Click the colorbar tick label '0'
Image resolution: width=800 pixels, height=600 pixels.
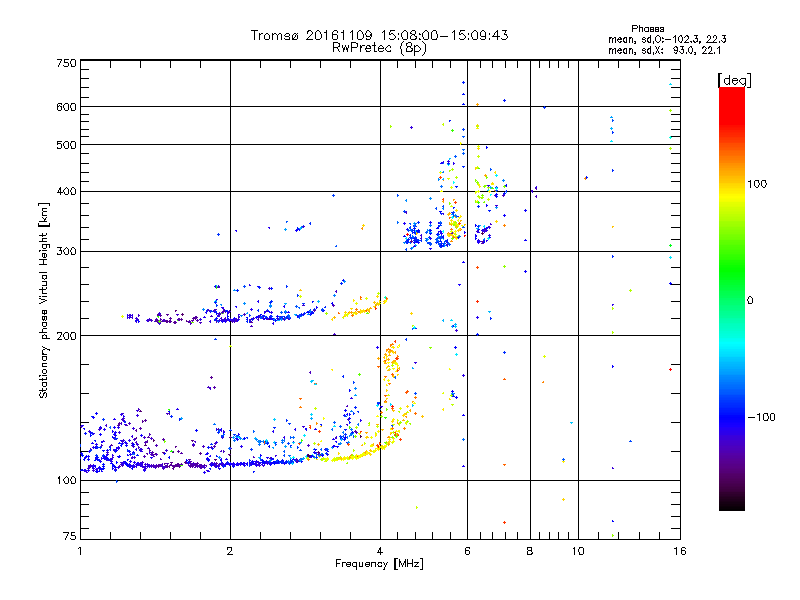750,301
